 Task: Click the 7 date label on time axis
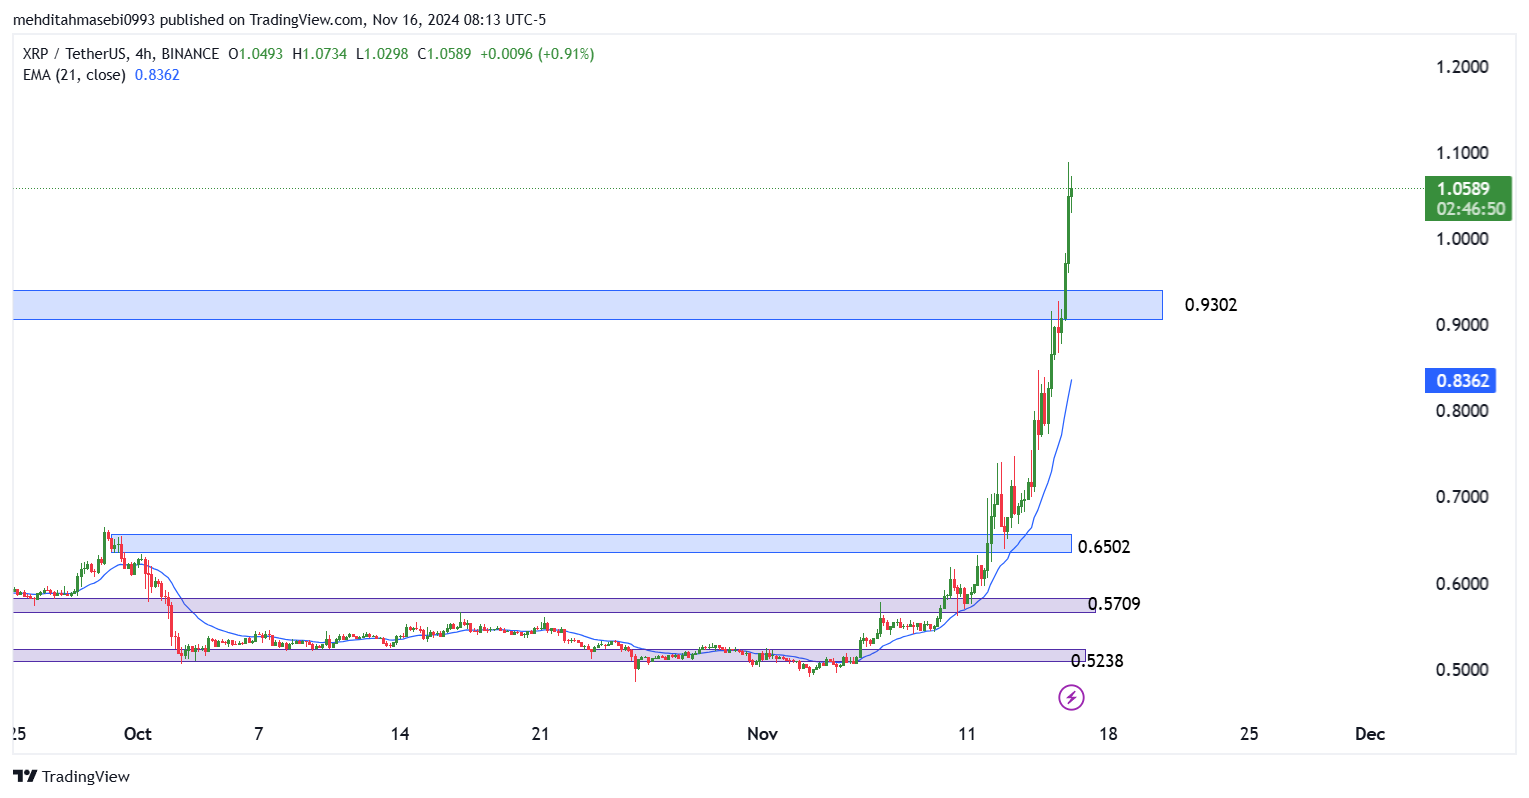(x=259, y=734)
